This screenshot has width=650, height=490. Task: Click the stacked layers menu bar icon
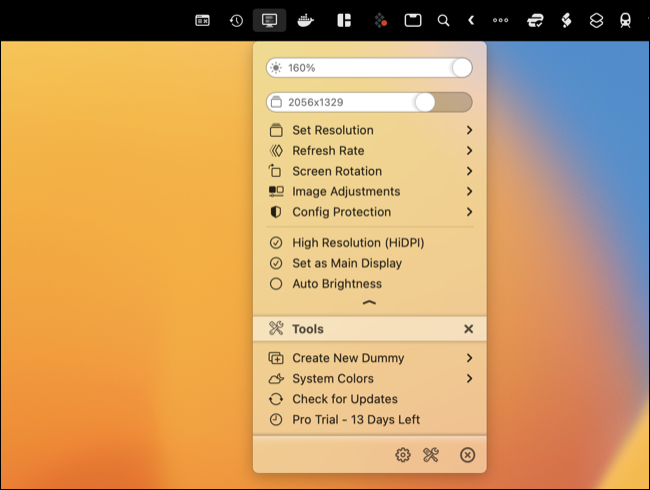coord(595,20)
